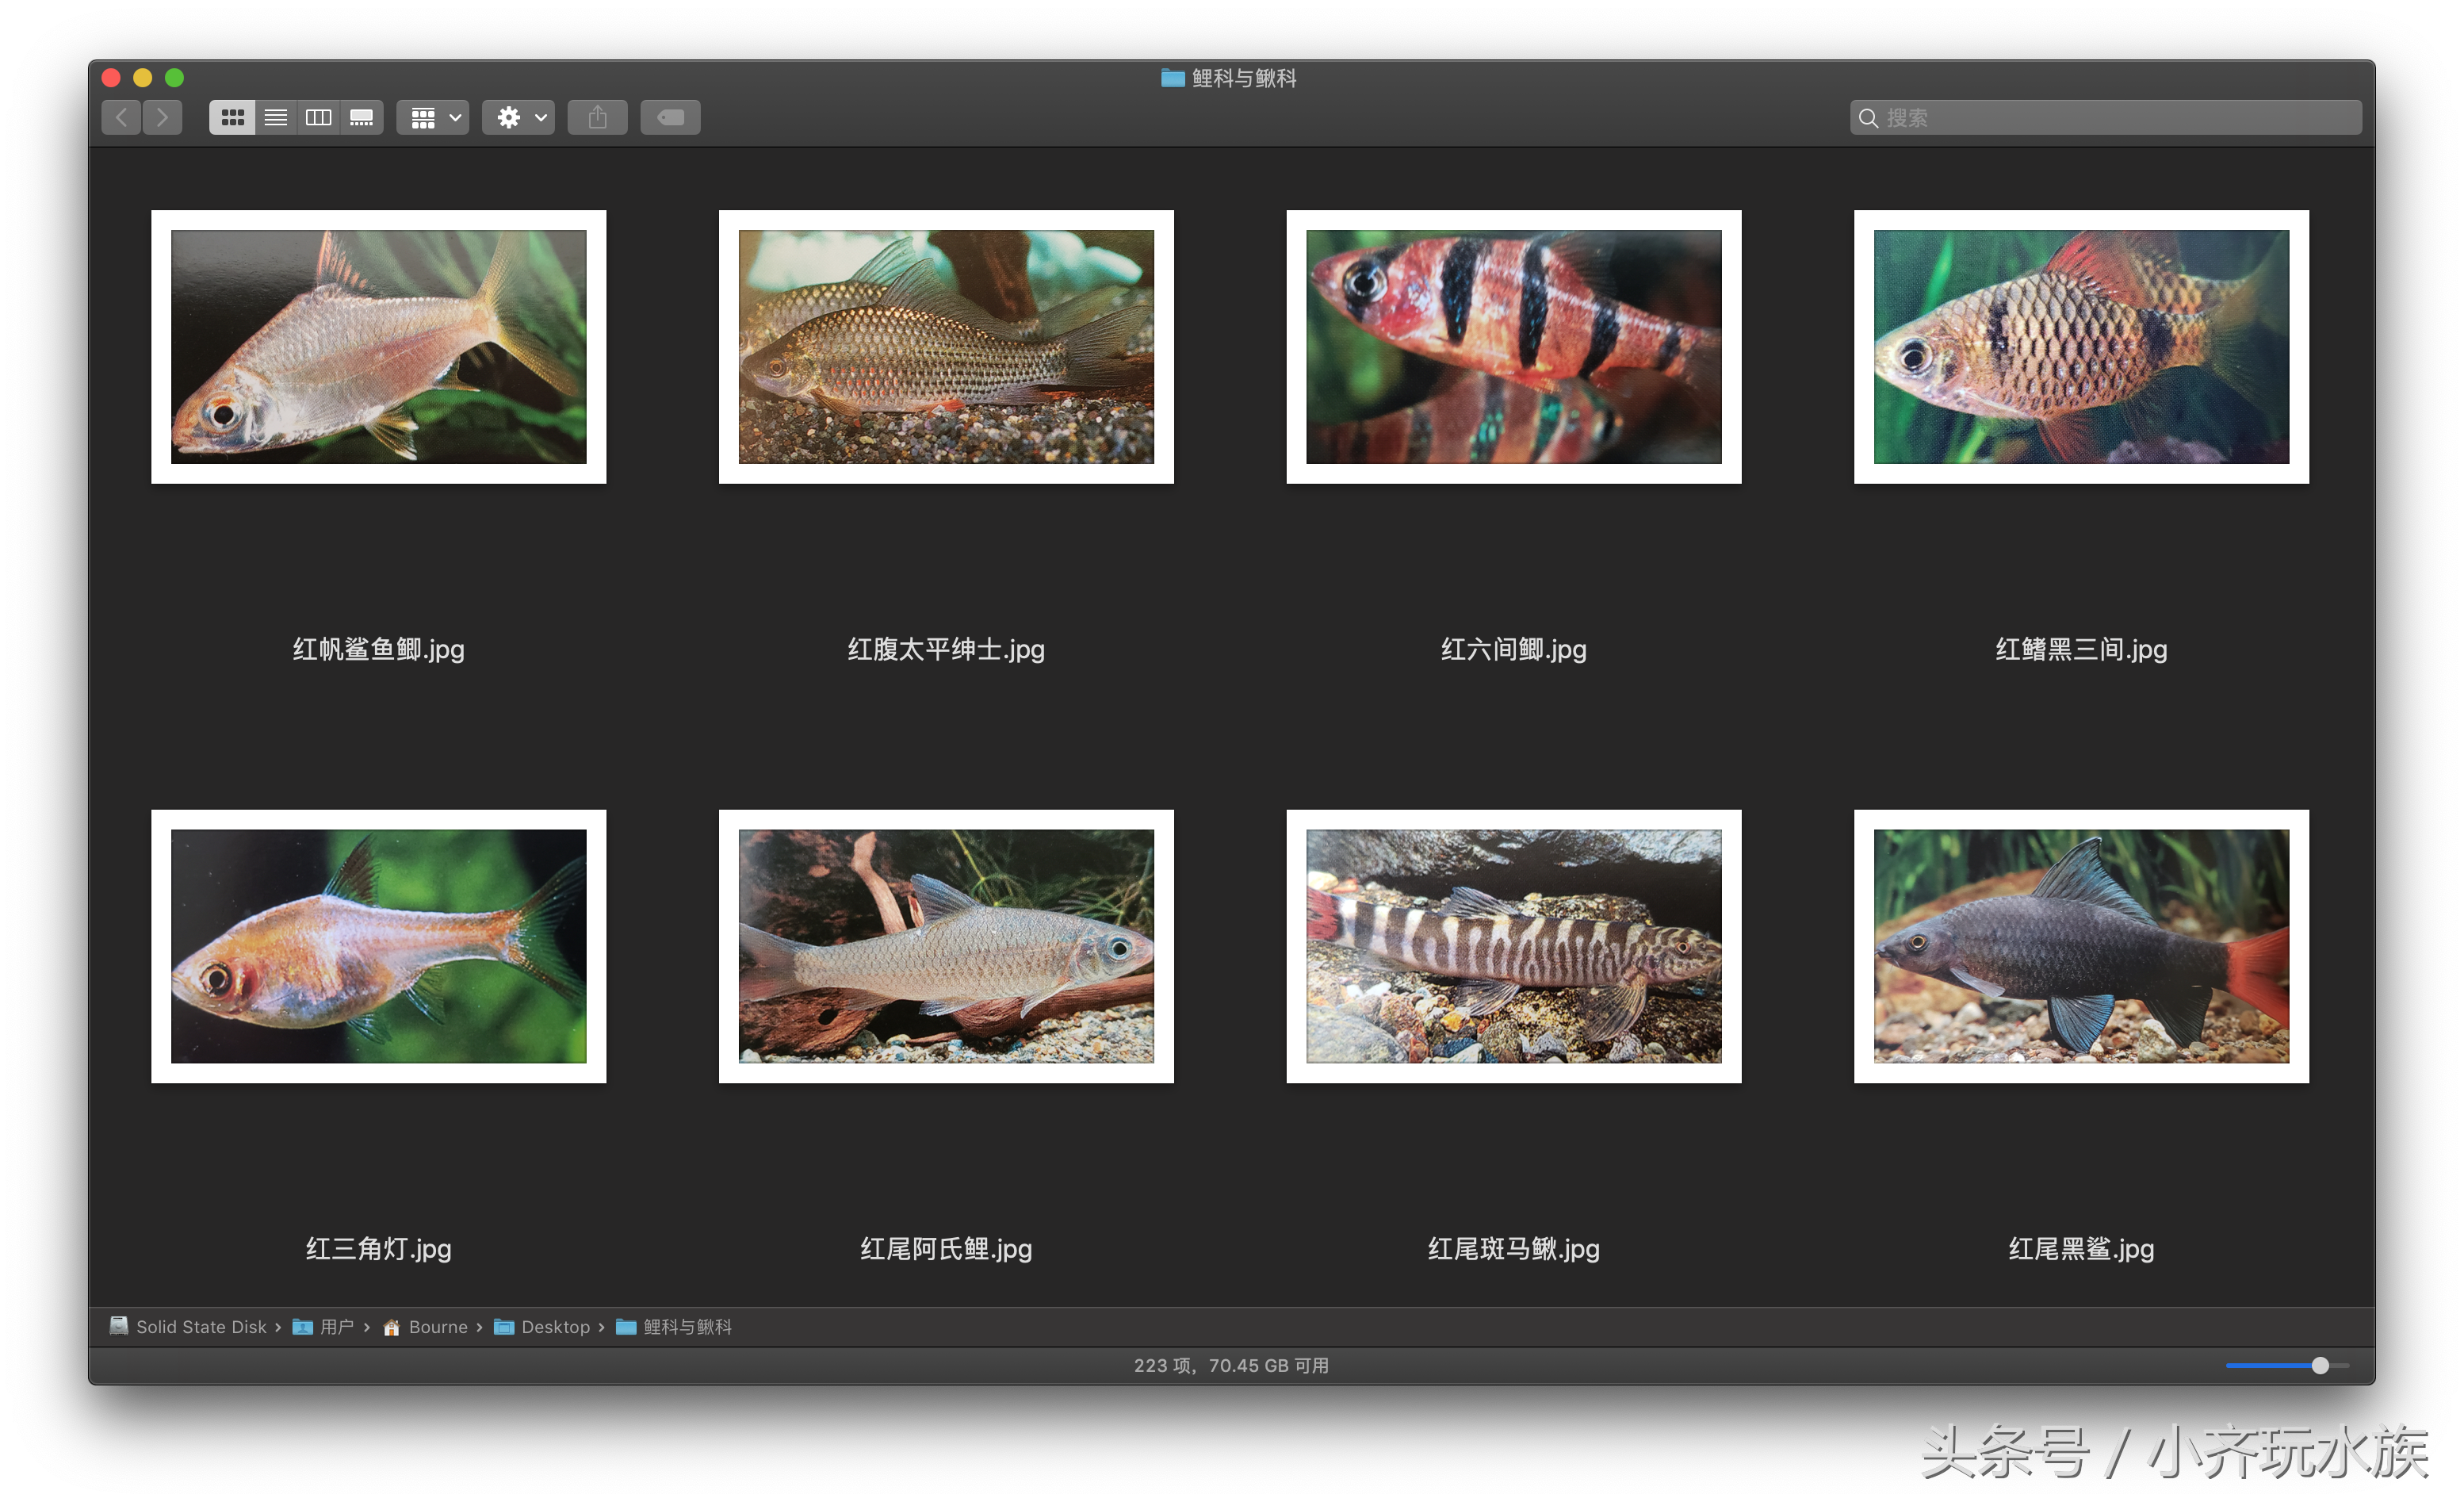Click the house icon beside Bourne
This screenshot has width=2464, height=1502.
click(392, 1328)
